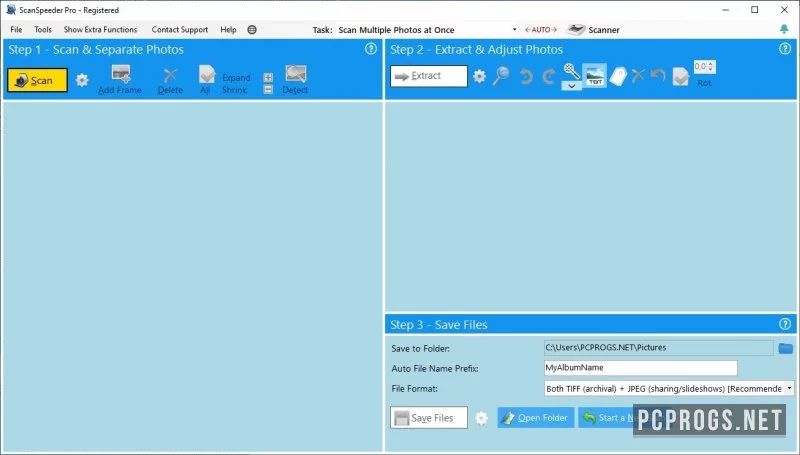Increase the rotation value spinner
The width and height of the screenshot is (800, 455).
(x=711, y=64)
